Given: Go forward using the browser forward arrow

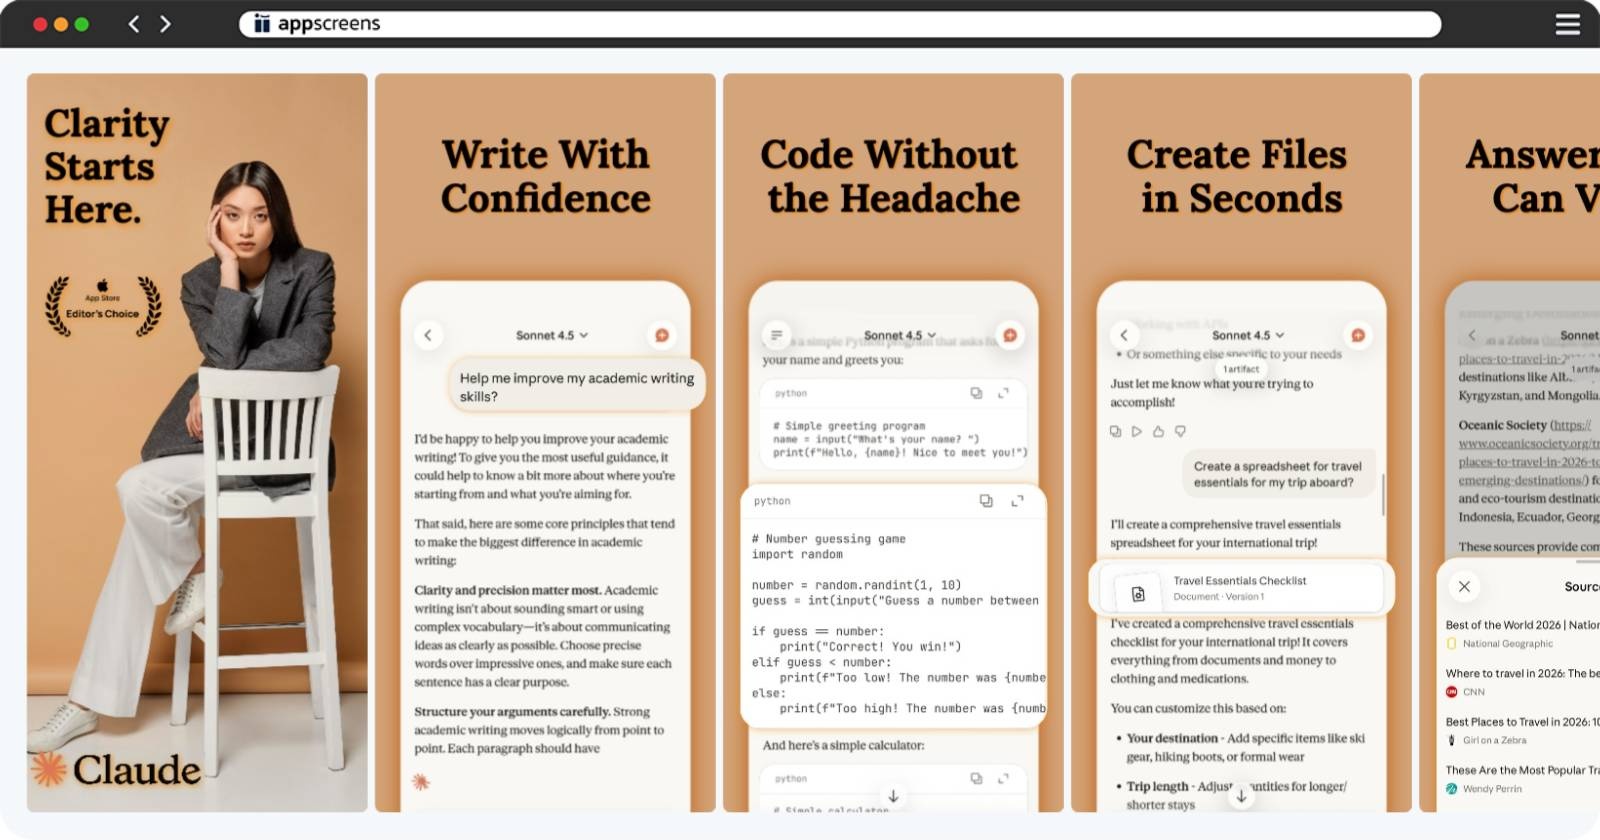Looking at the screenshot, I should click(166, 24).
